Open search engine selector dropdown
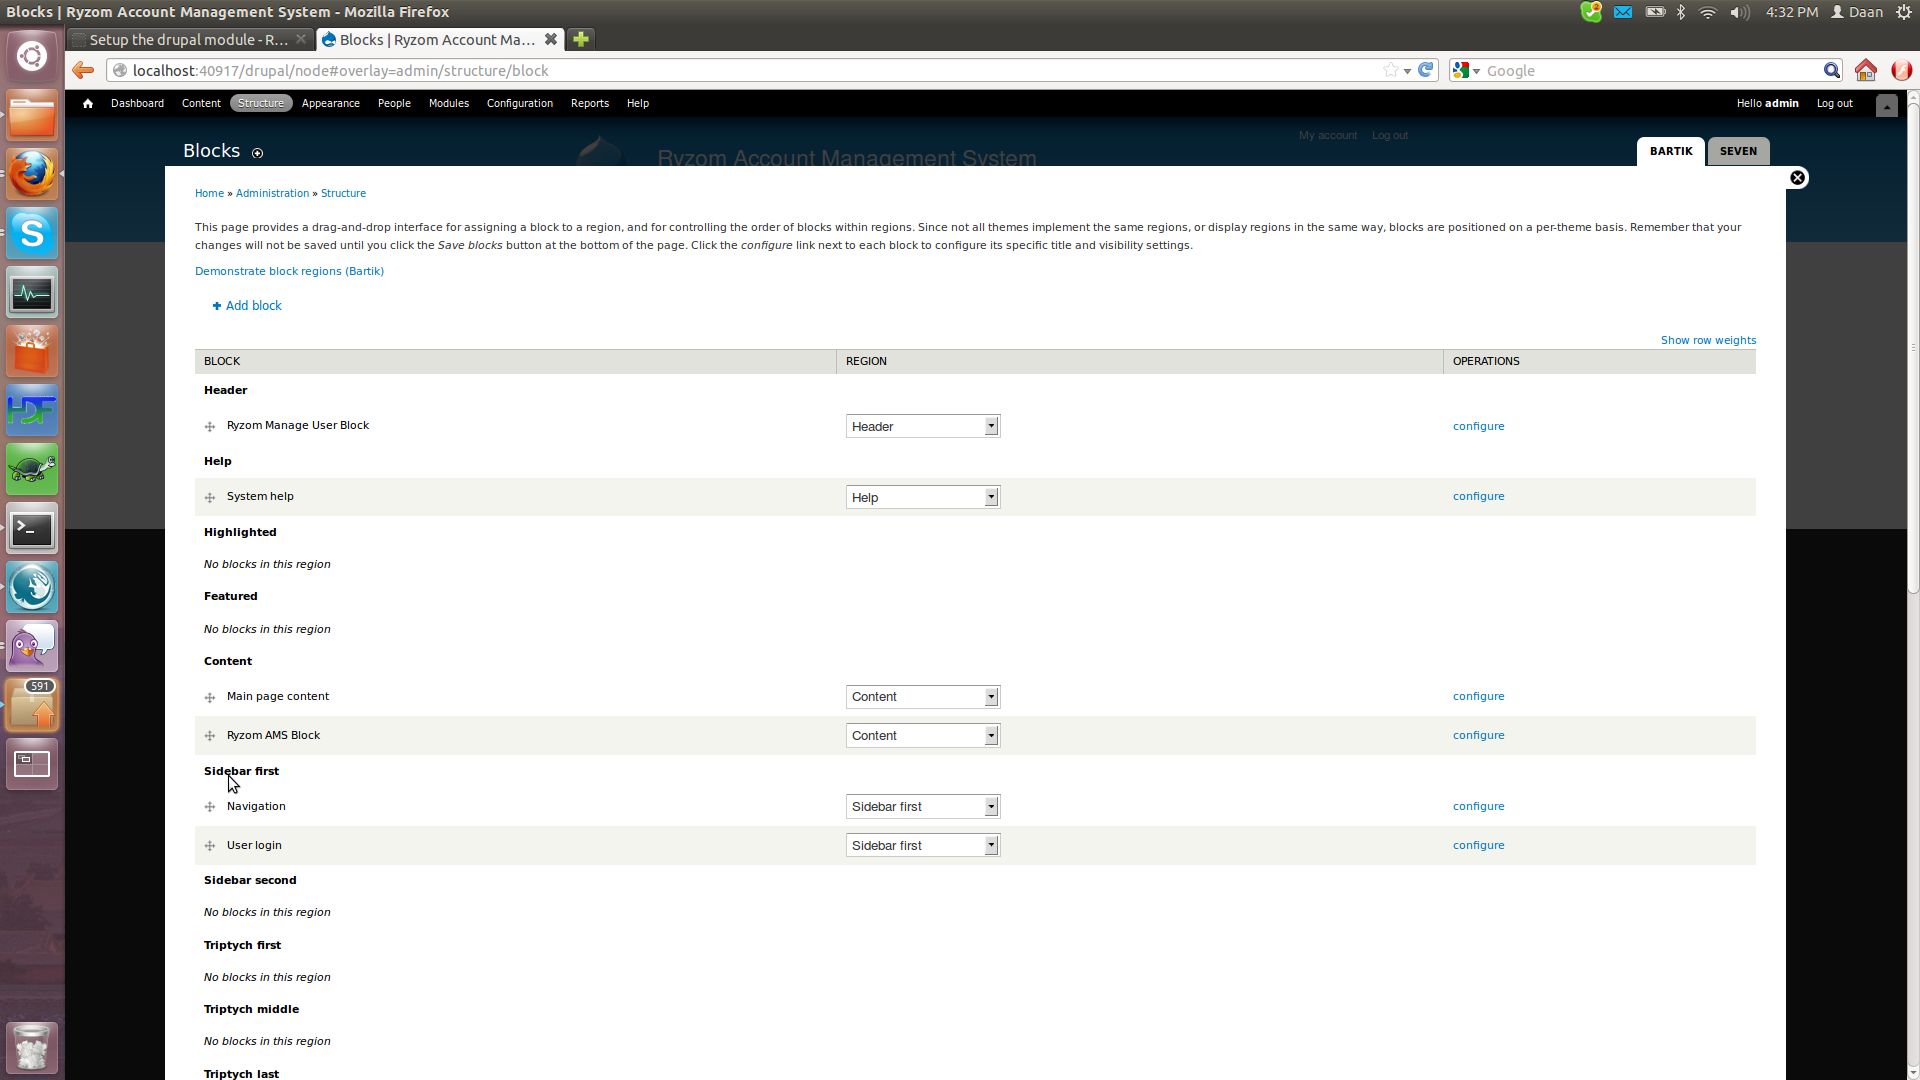 click(x=1467, y=70)
